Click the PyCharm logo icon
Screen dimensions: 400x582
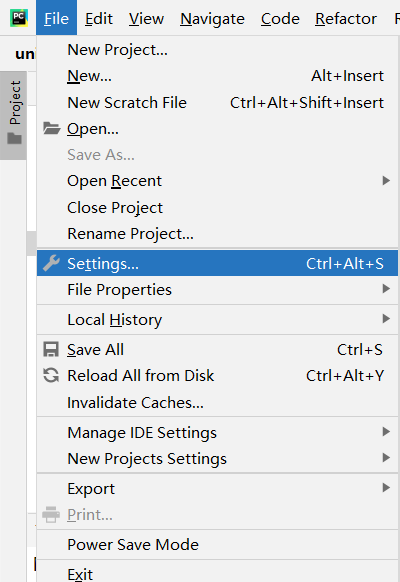(19, 19)
